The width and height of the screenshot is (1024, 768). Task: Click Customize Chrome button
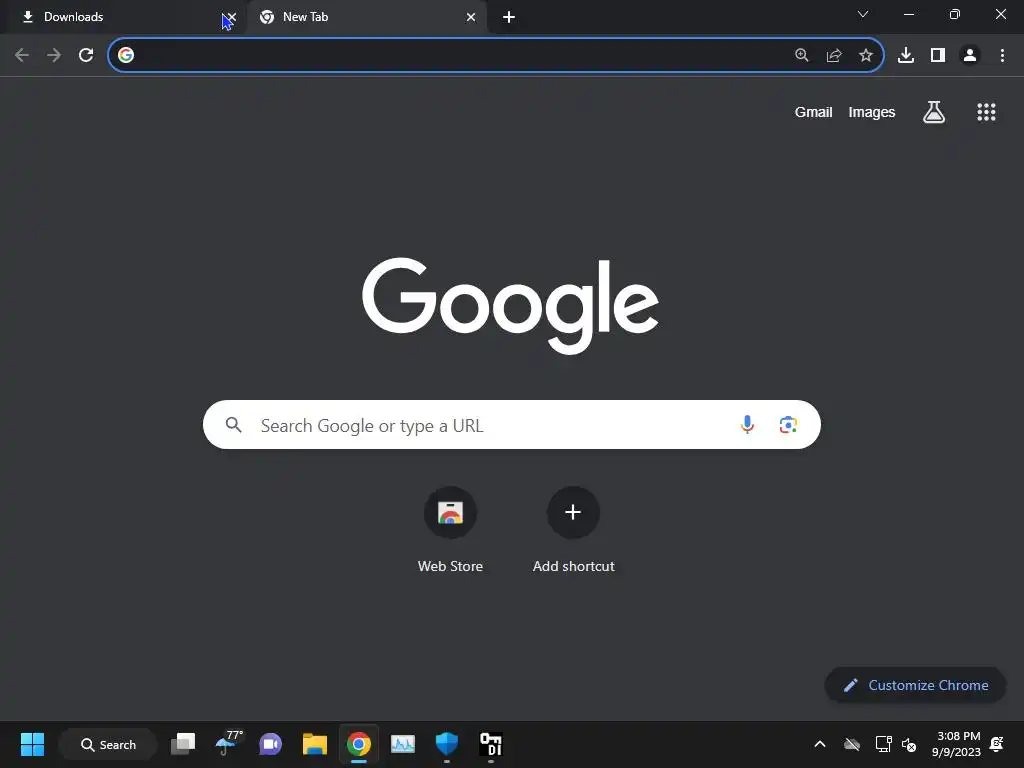click(916, 685)
